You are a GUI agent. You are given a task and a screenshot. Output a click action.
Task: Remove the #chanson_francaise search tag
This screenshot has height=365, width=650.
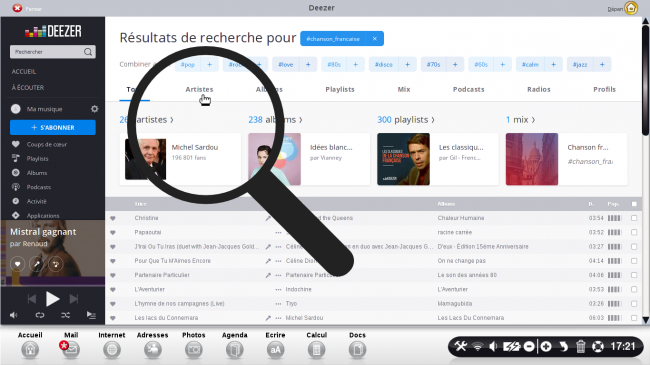tap(374, 39)
